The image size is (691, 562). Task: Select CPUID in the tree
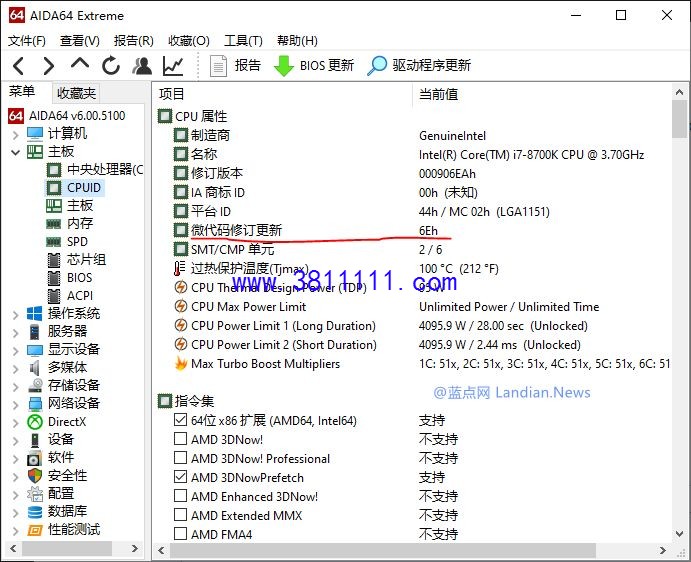74,188
